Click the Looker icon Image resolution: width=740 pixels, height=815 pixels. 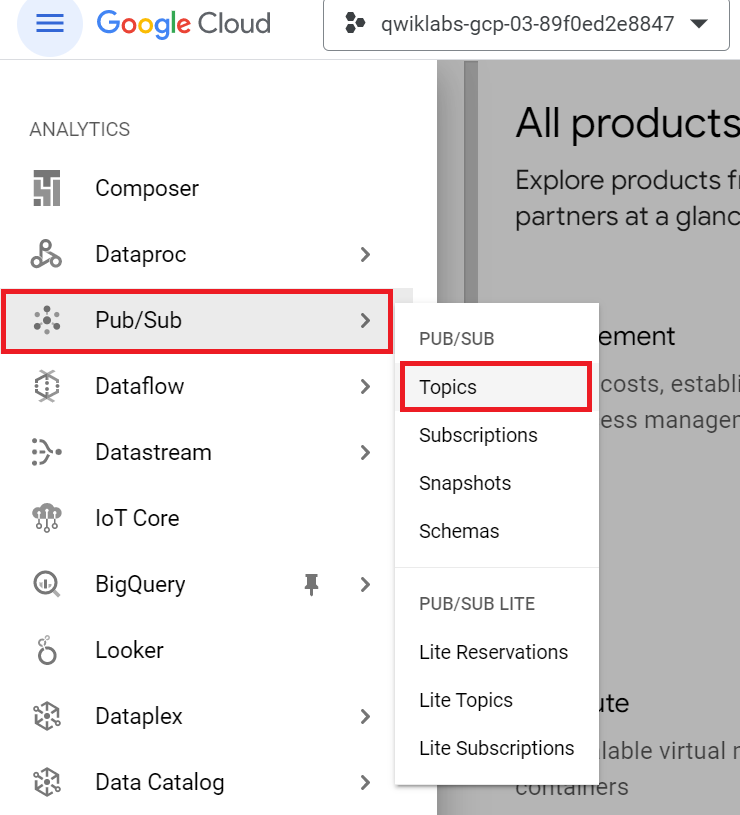47,650
